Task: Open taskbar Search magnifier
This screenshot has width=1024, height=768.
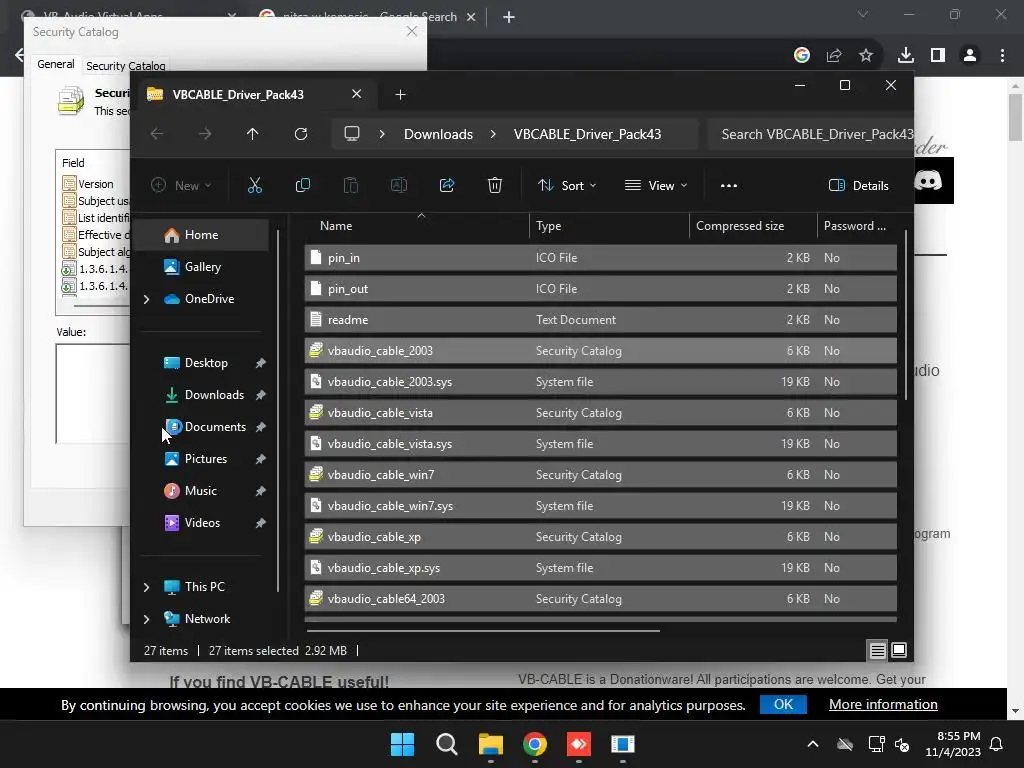Action: [447, 744]
